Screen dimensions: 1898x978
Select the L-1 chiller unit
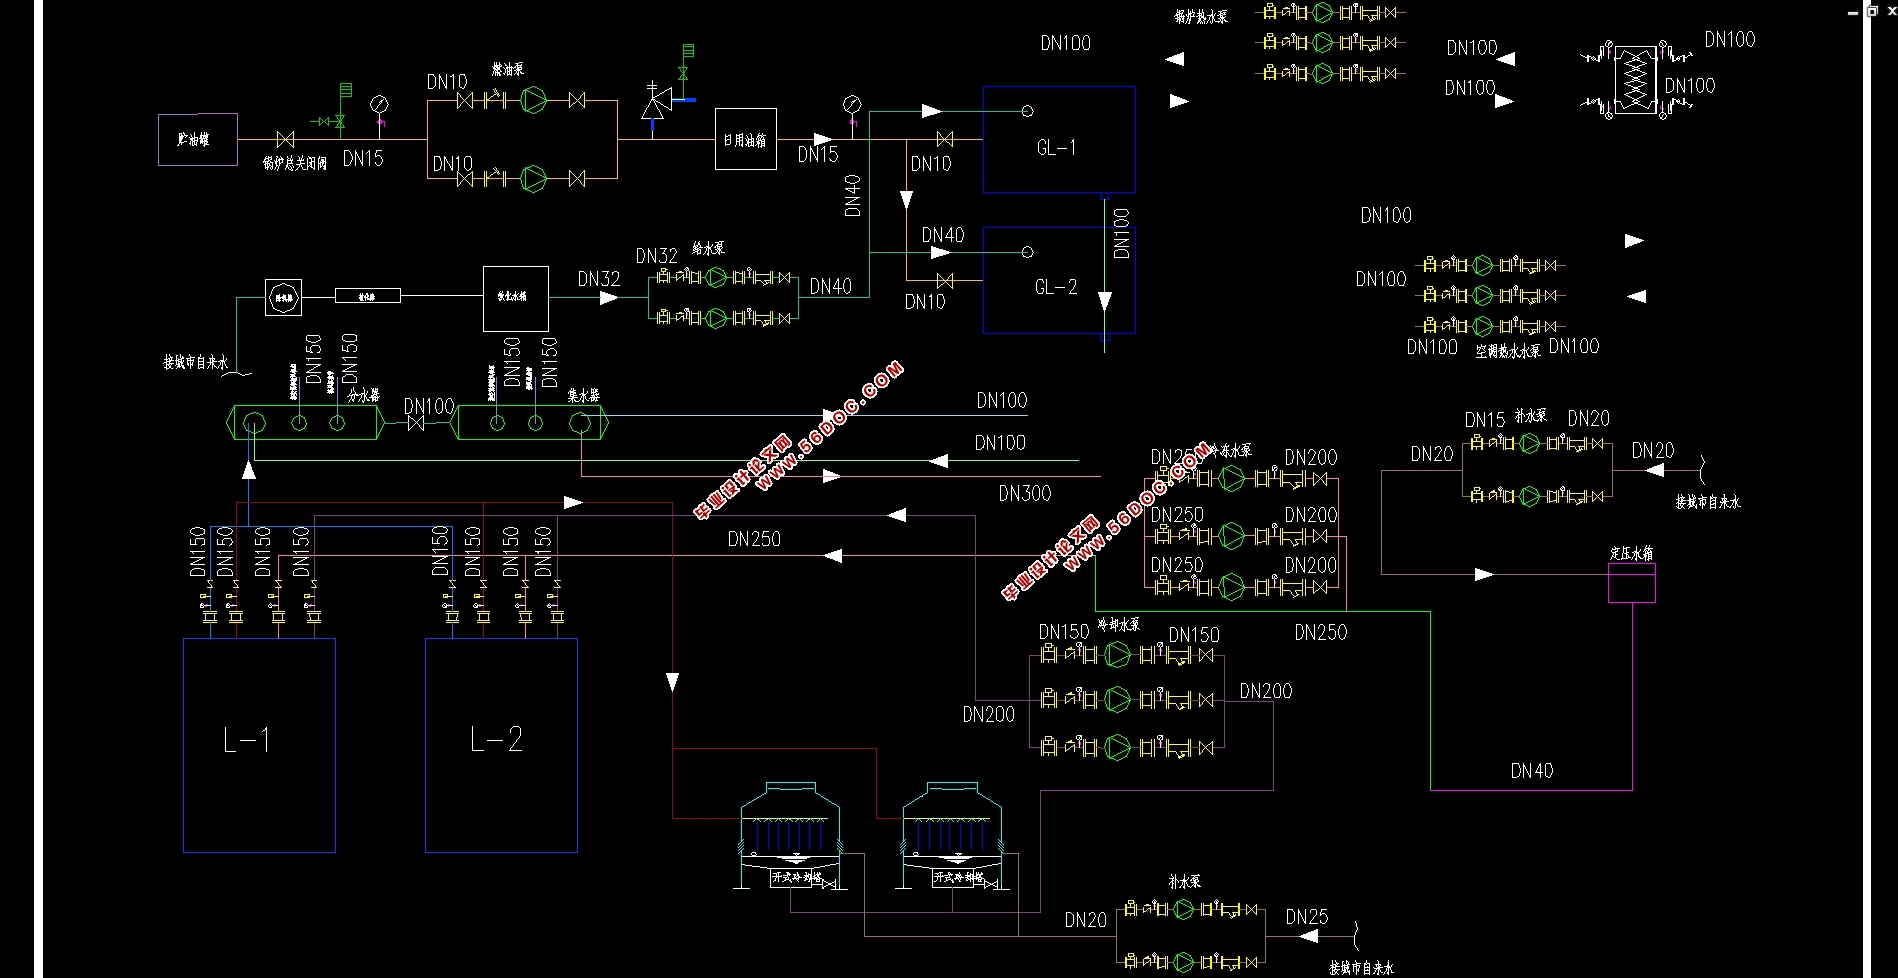[x=259, y=745]
